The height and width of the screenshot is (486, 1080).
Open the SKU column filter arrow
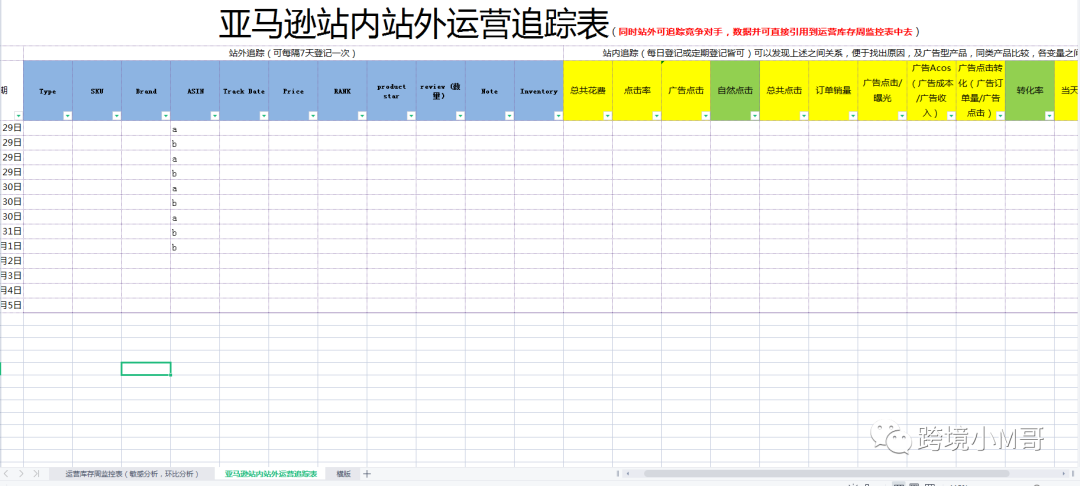pyautogui.click(x=116, y=116)
